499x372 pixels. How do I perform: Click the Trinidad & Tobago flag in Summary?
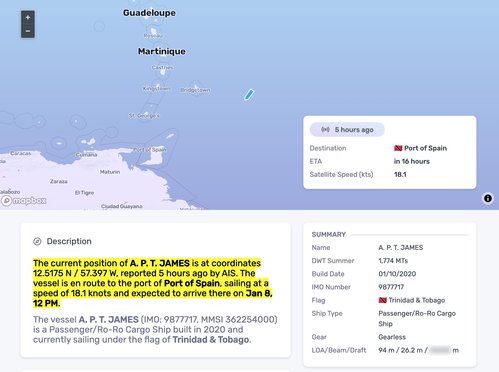coord(383,300)
